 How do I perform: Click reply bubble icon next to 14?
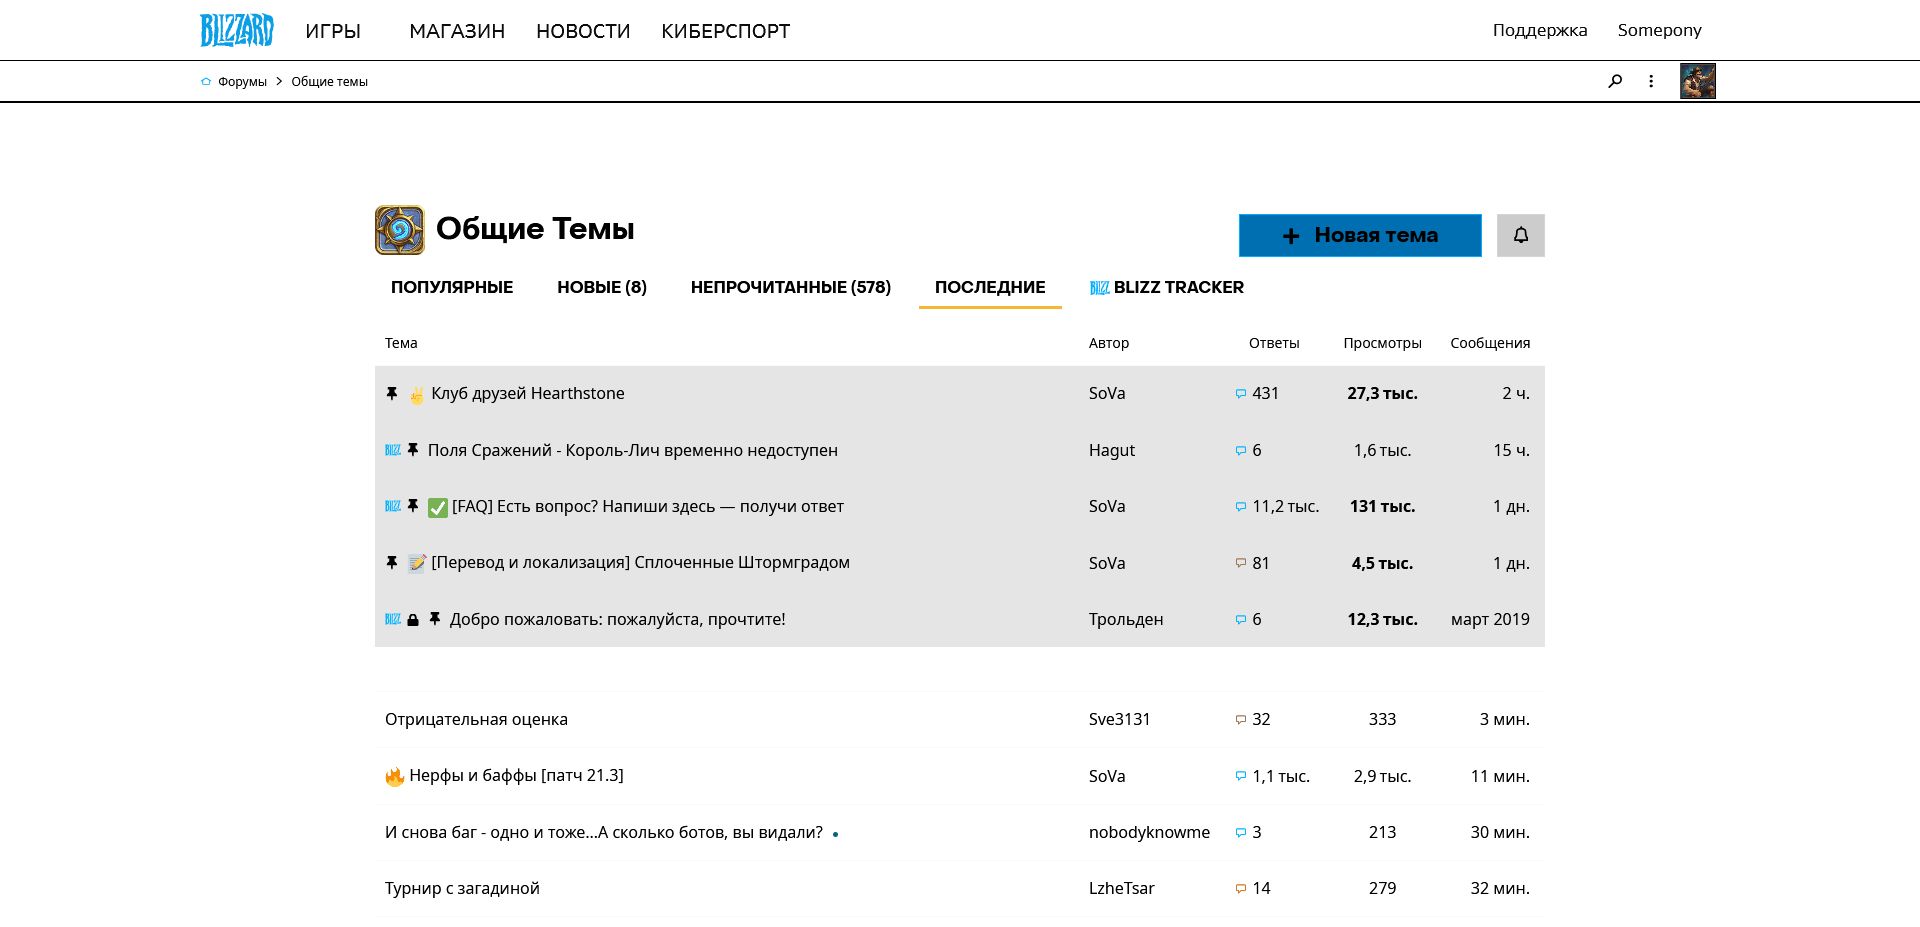pos(1241,888)
